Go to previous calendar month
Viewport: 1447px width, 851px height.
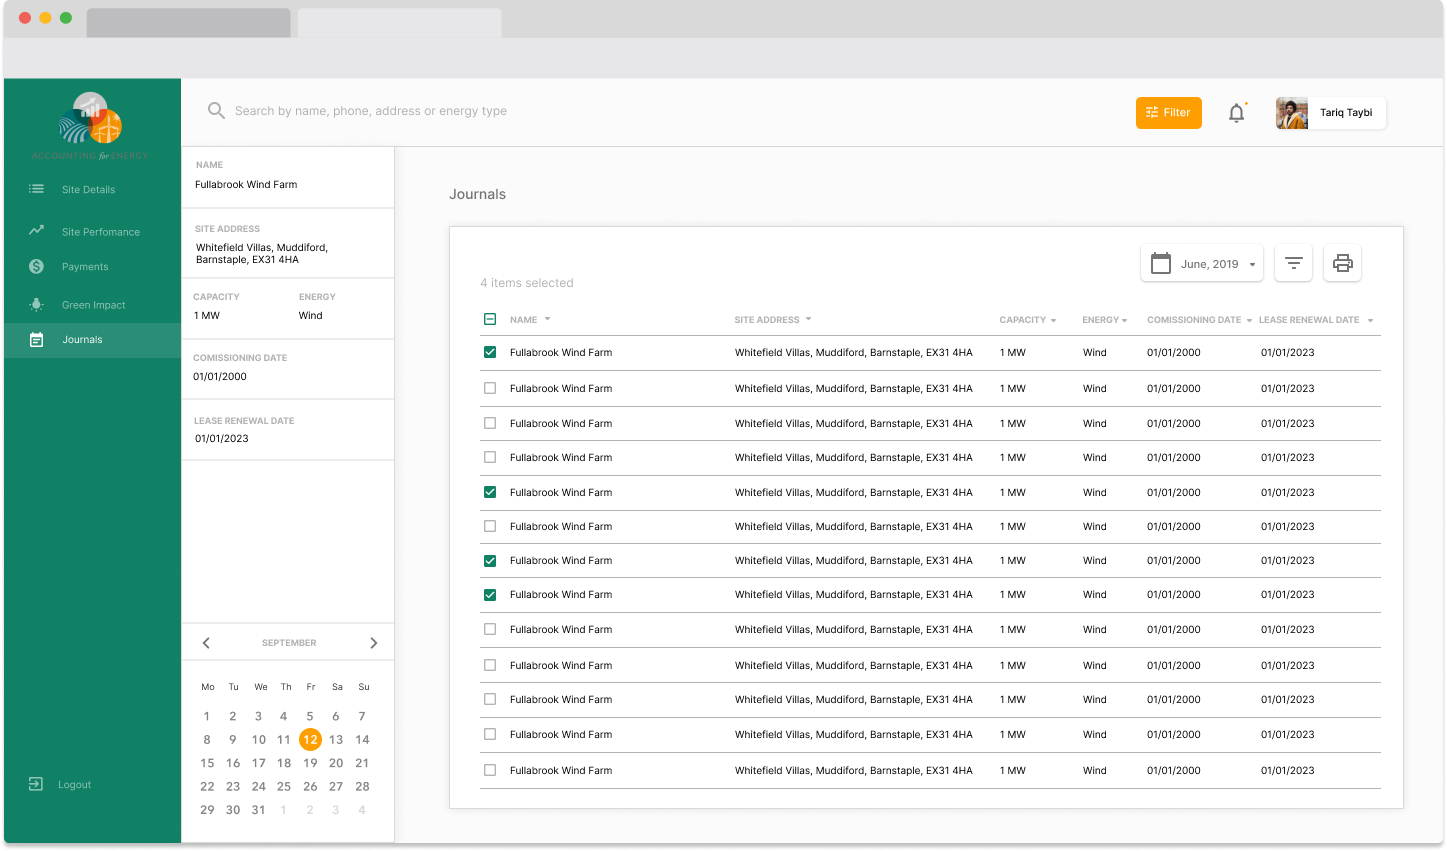coord(207,643)
